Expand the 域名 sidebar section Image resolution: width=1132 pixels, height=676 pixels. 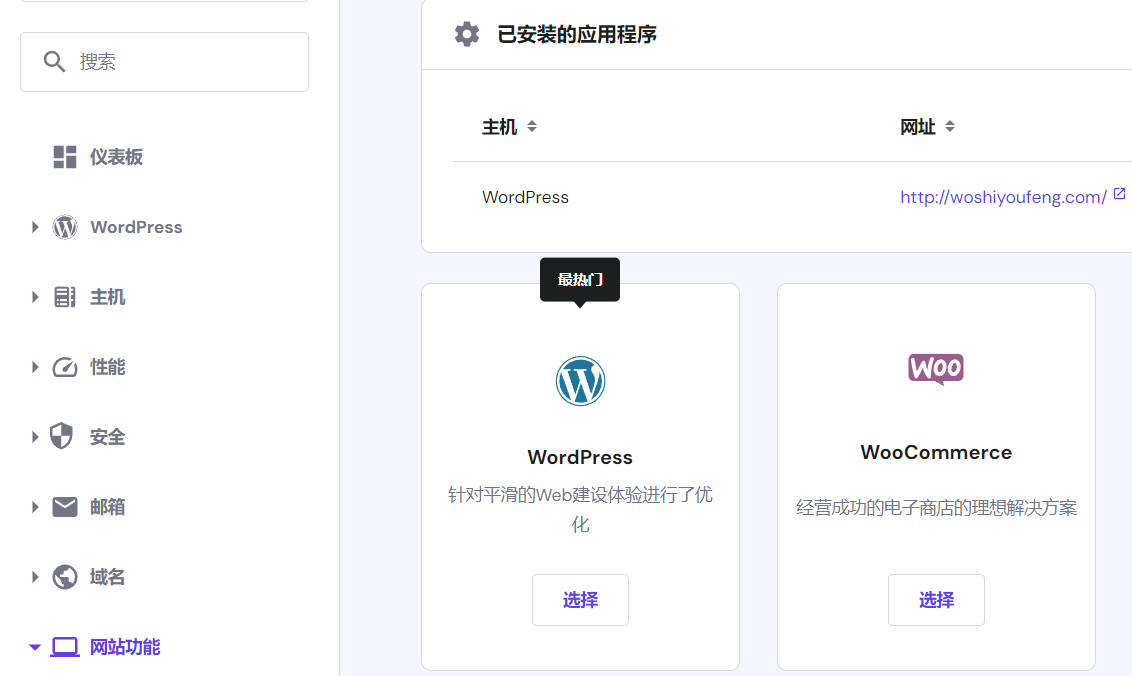click(x=34, y=577)
